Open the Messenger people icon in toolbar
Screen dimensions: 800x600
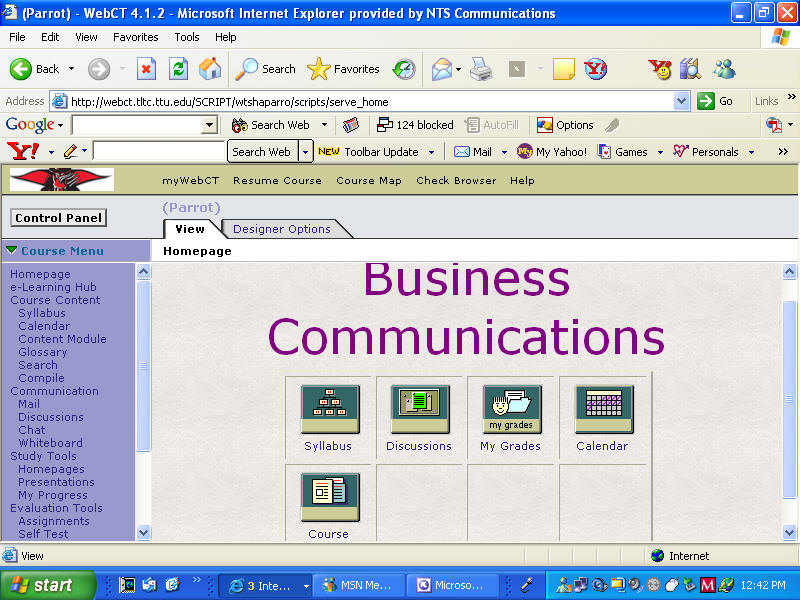(x=725, y=69)
